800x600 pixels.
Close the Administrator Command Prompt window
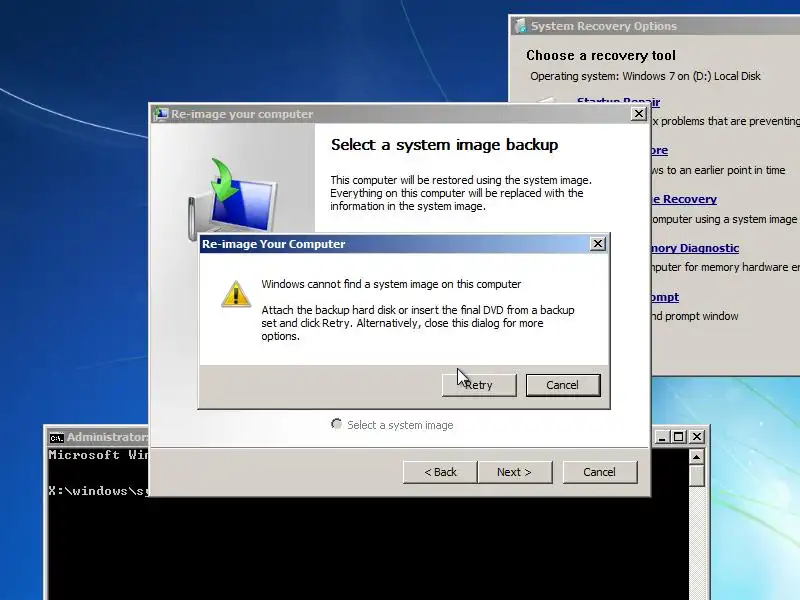click(x=696, y=437)
